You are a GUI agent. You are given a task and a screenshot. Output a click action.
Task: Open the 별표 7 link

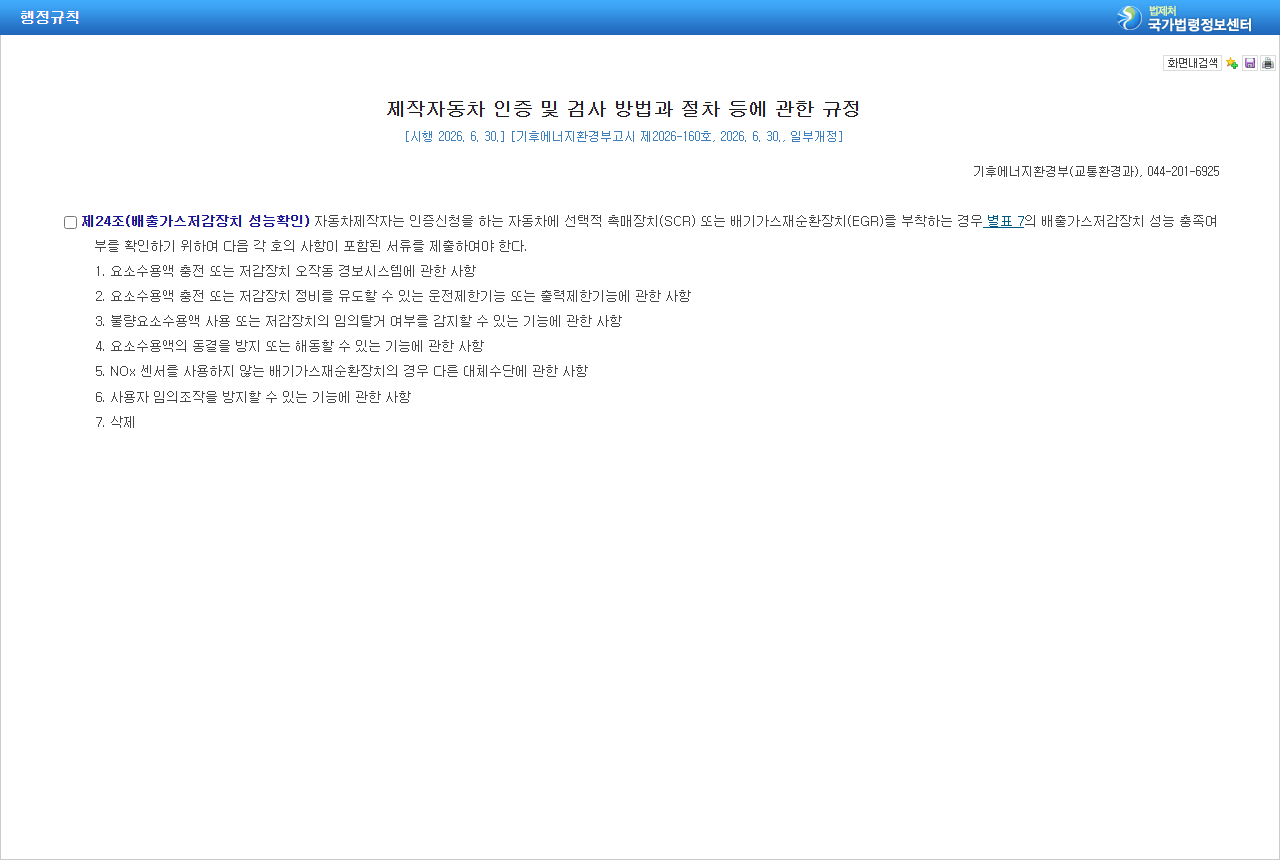[1005, 221]
